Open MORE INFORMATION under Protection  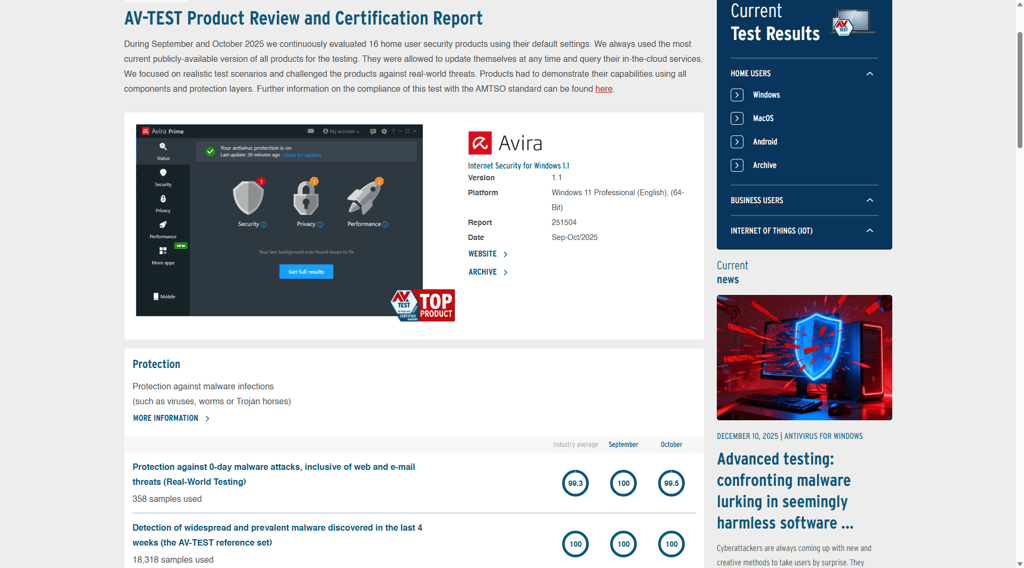[165, 418]
